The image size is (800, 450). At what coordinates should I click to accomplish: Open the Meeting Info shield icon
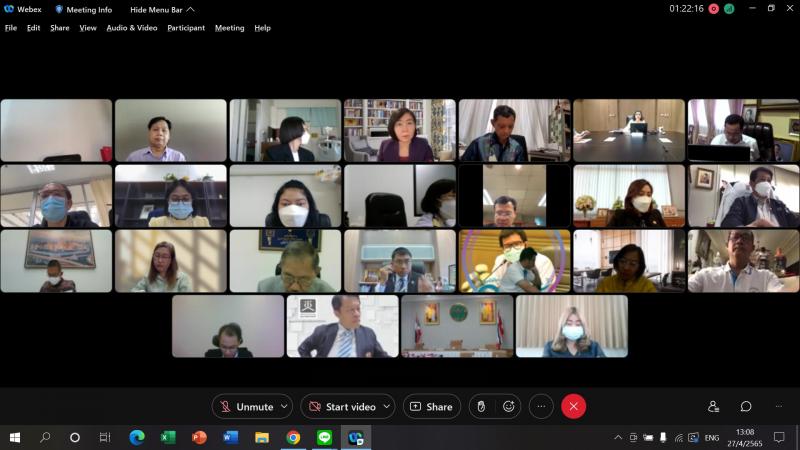pyautogui.click(x=59, y=9)
